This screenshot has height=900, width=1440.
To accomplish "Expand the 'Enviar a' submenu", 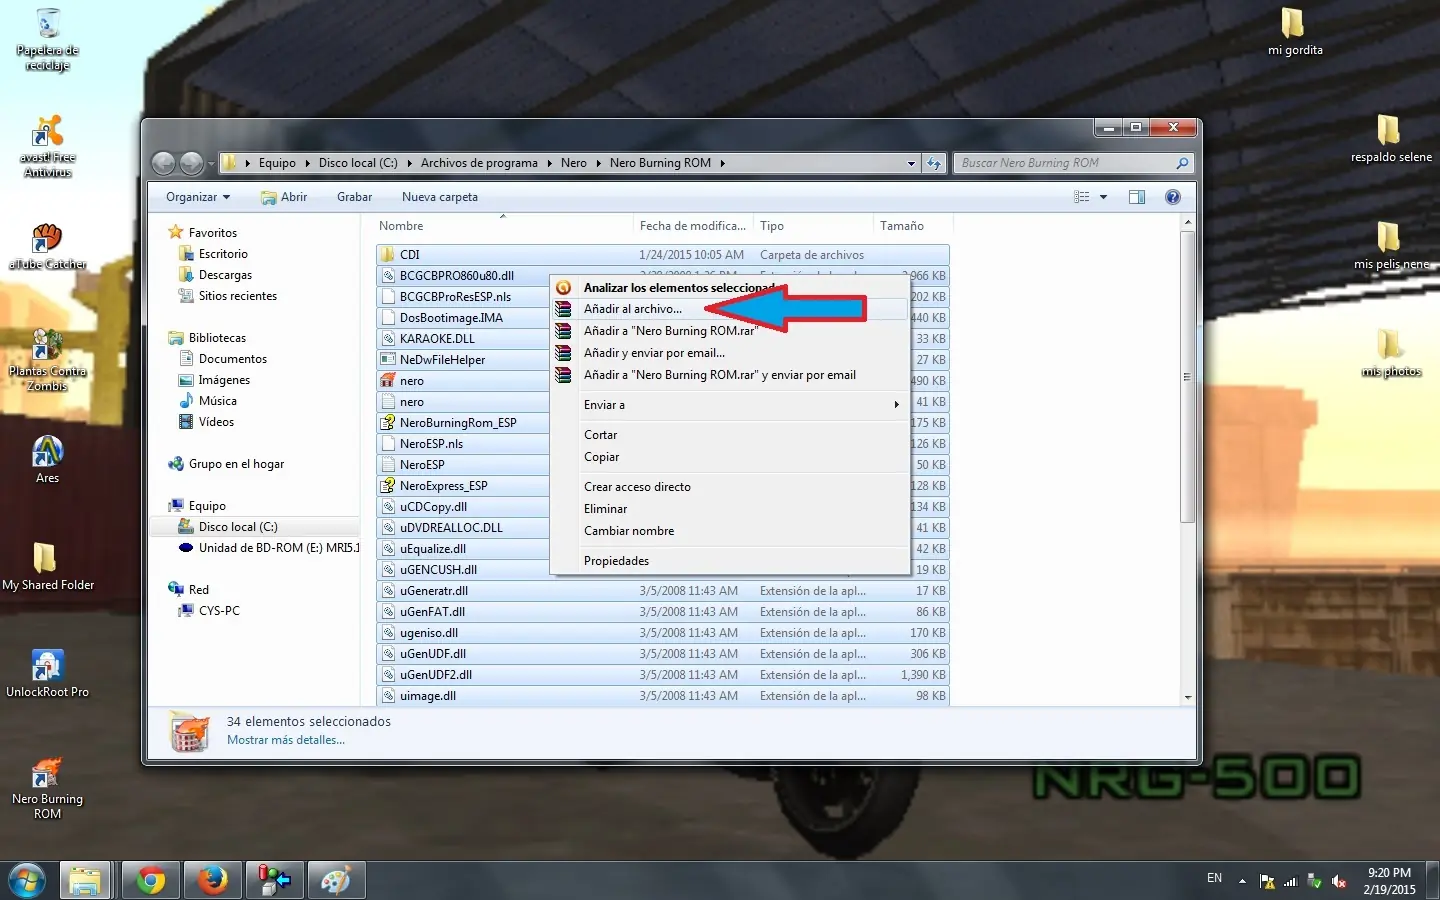I will [x=730, y=405].
